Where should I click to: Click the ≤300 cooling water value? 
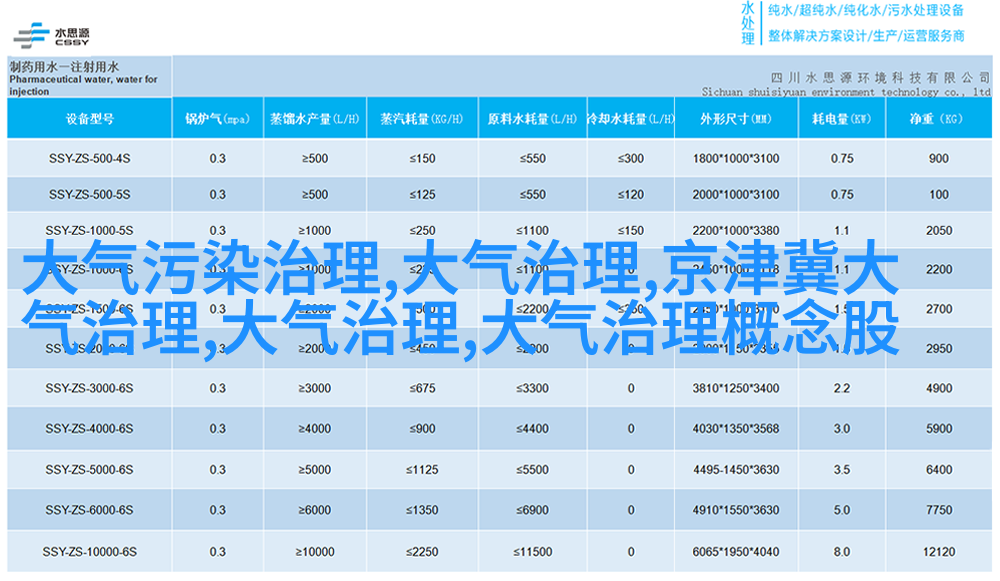(631, 158)
